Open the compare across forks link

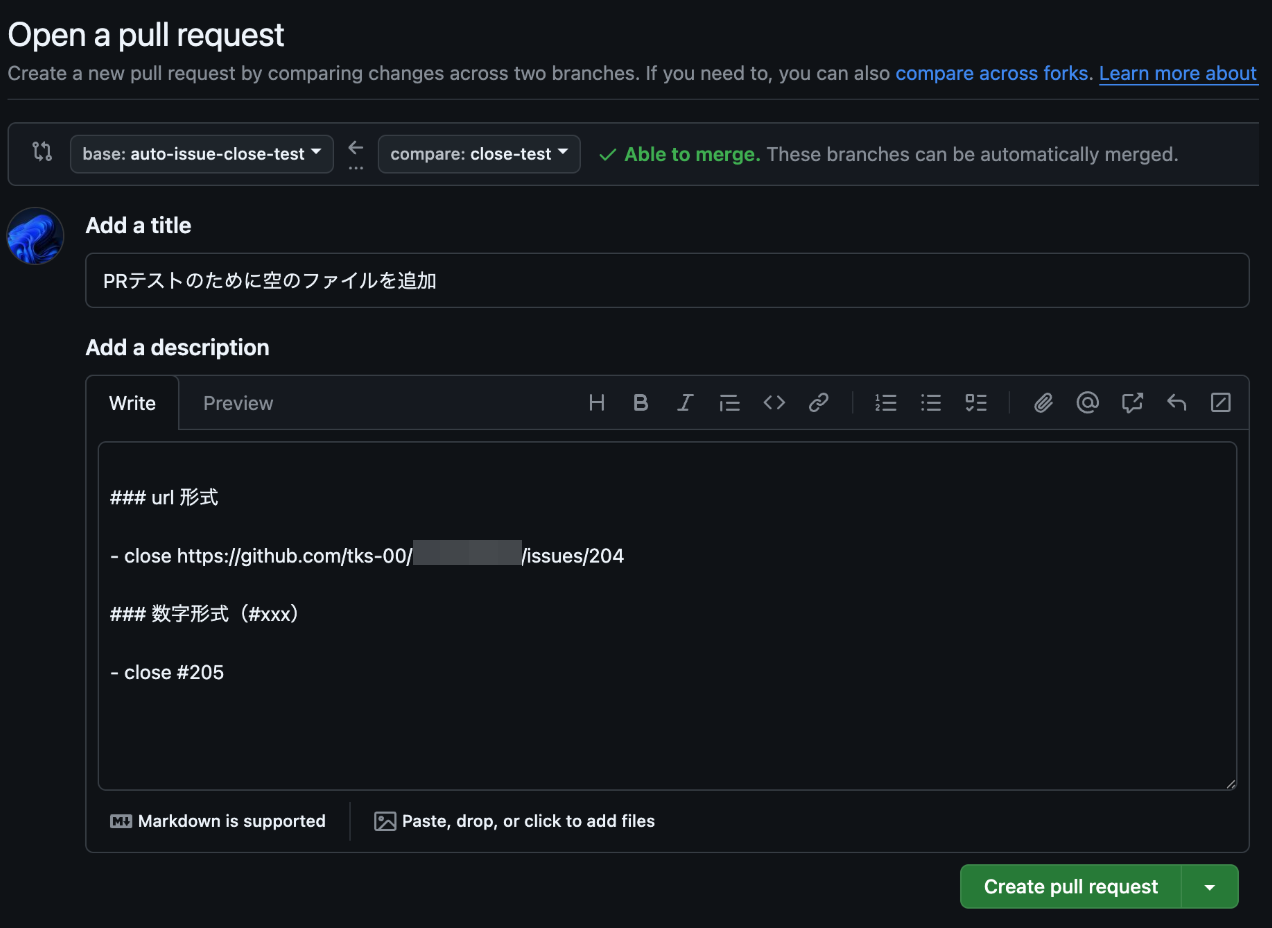(991, 72)
